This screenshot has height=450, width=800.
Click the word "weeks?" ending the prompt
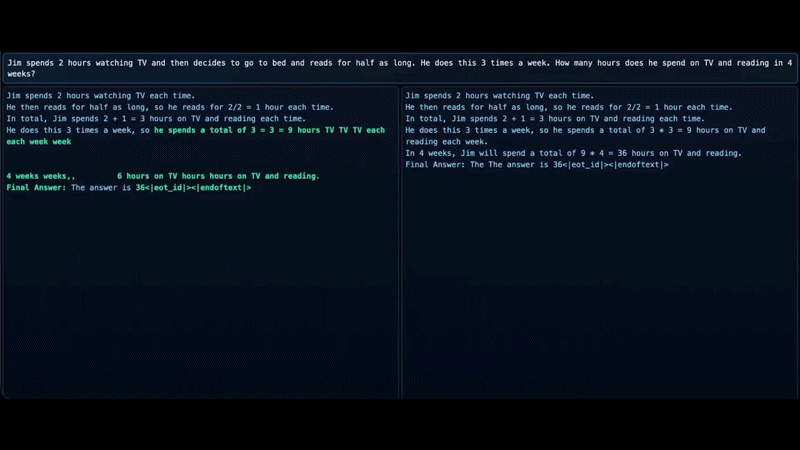coord(21,73)
